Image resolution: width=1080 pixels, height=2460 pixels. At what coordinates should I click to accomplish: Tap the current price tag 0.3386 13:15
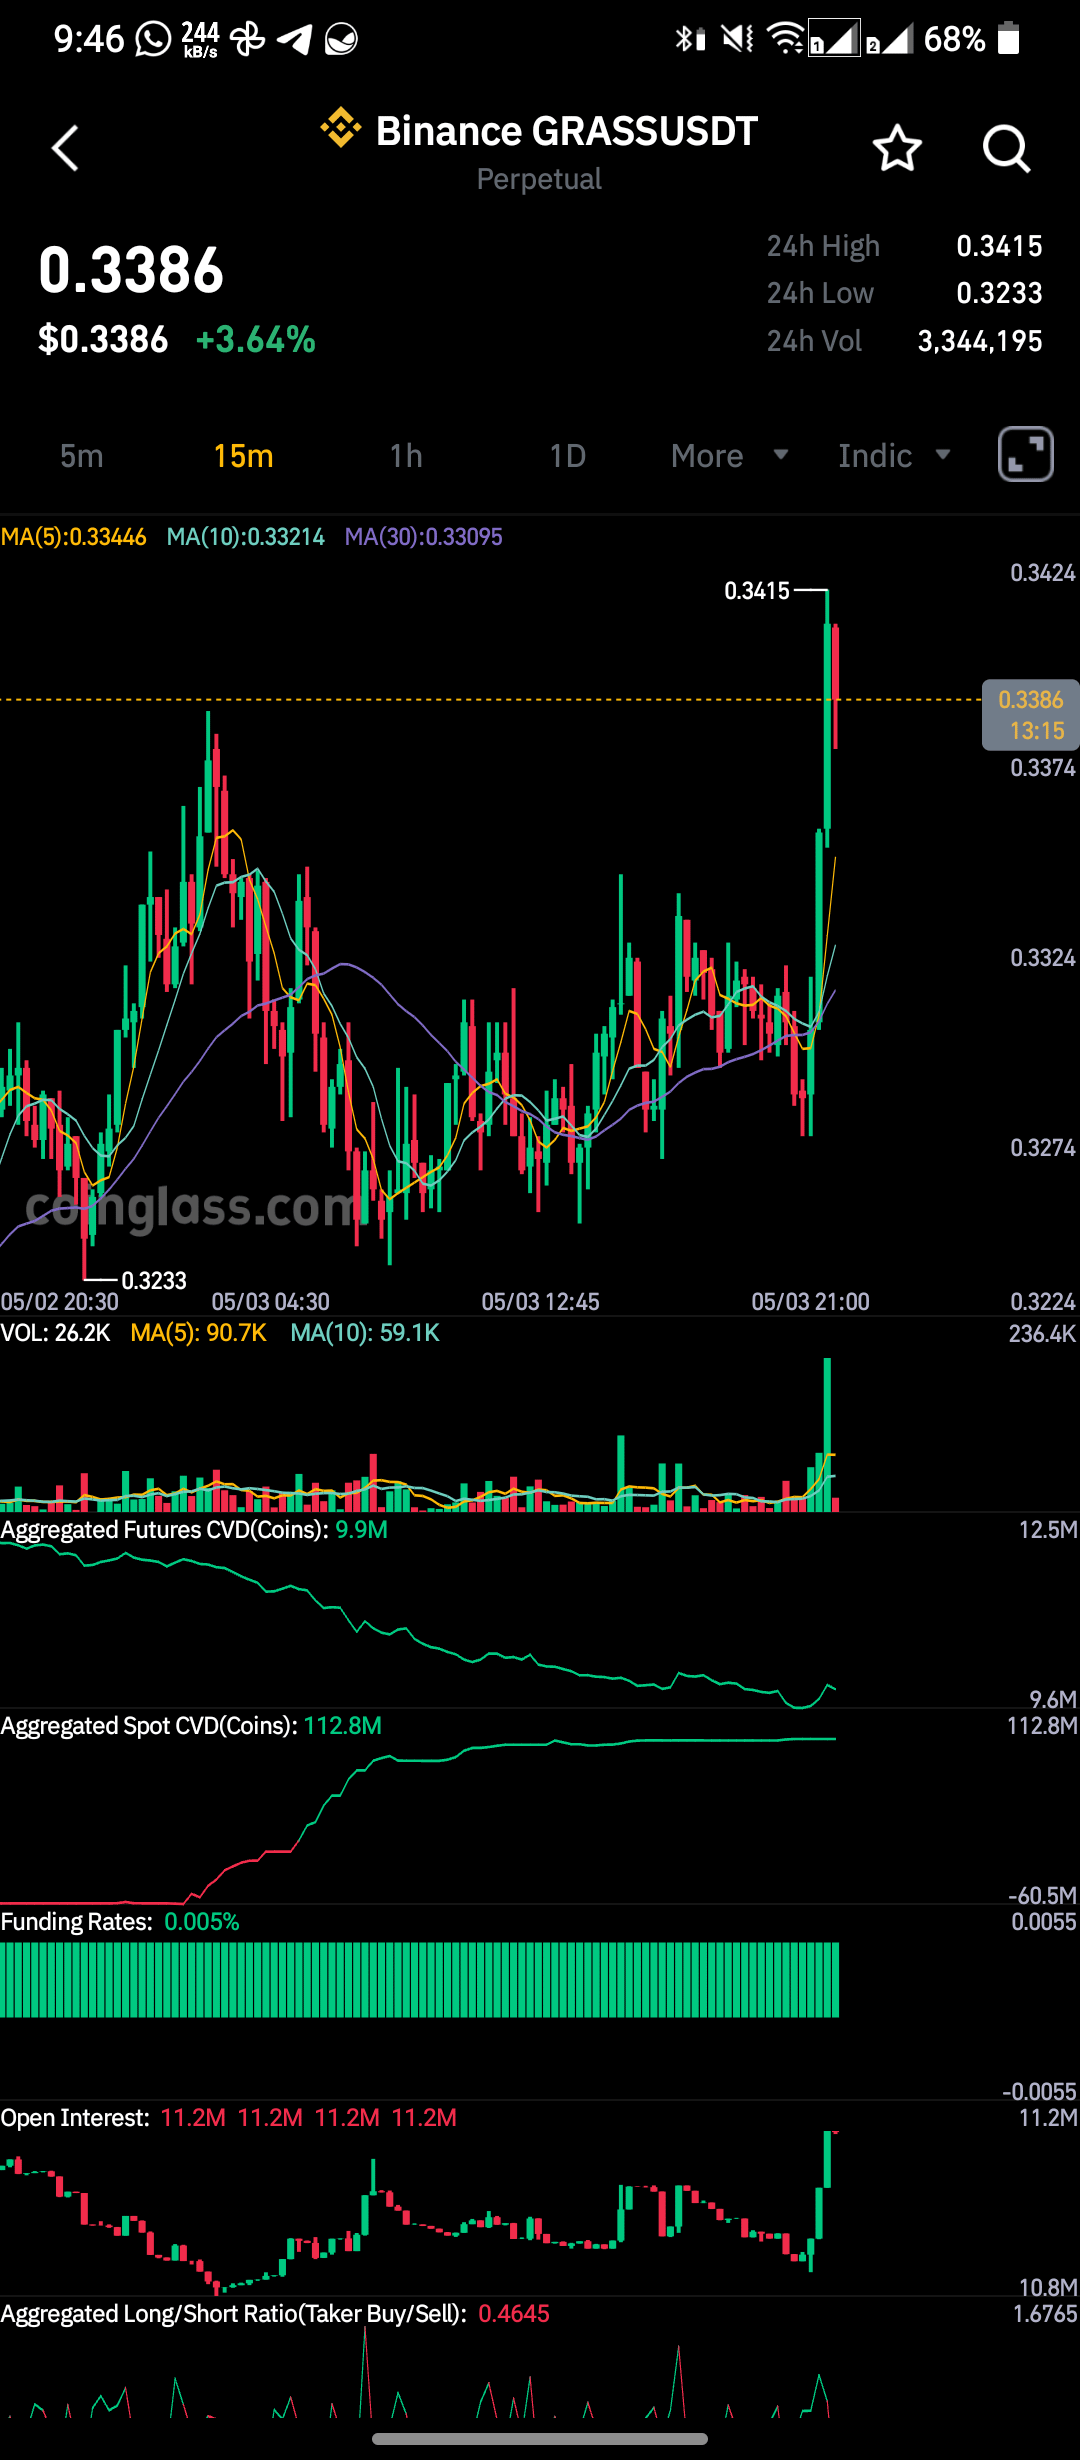coord(1030,715)
